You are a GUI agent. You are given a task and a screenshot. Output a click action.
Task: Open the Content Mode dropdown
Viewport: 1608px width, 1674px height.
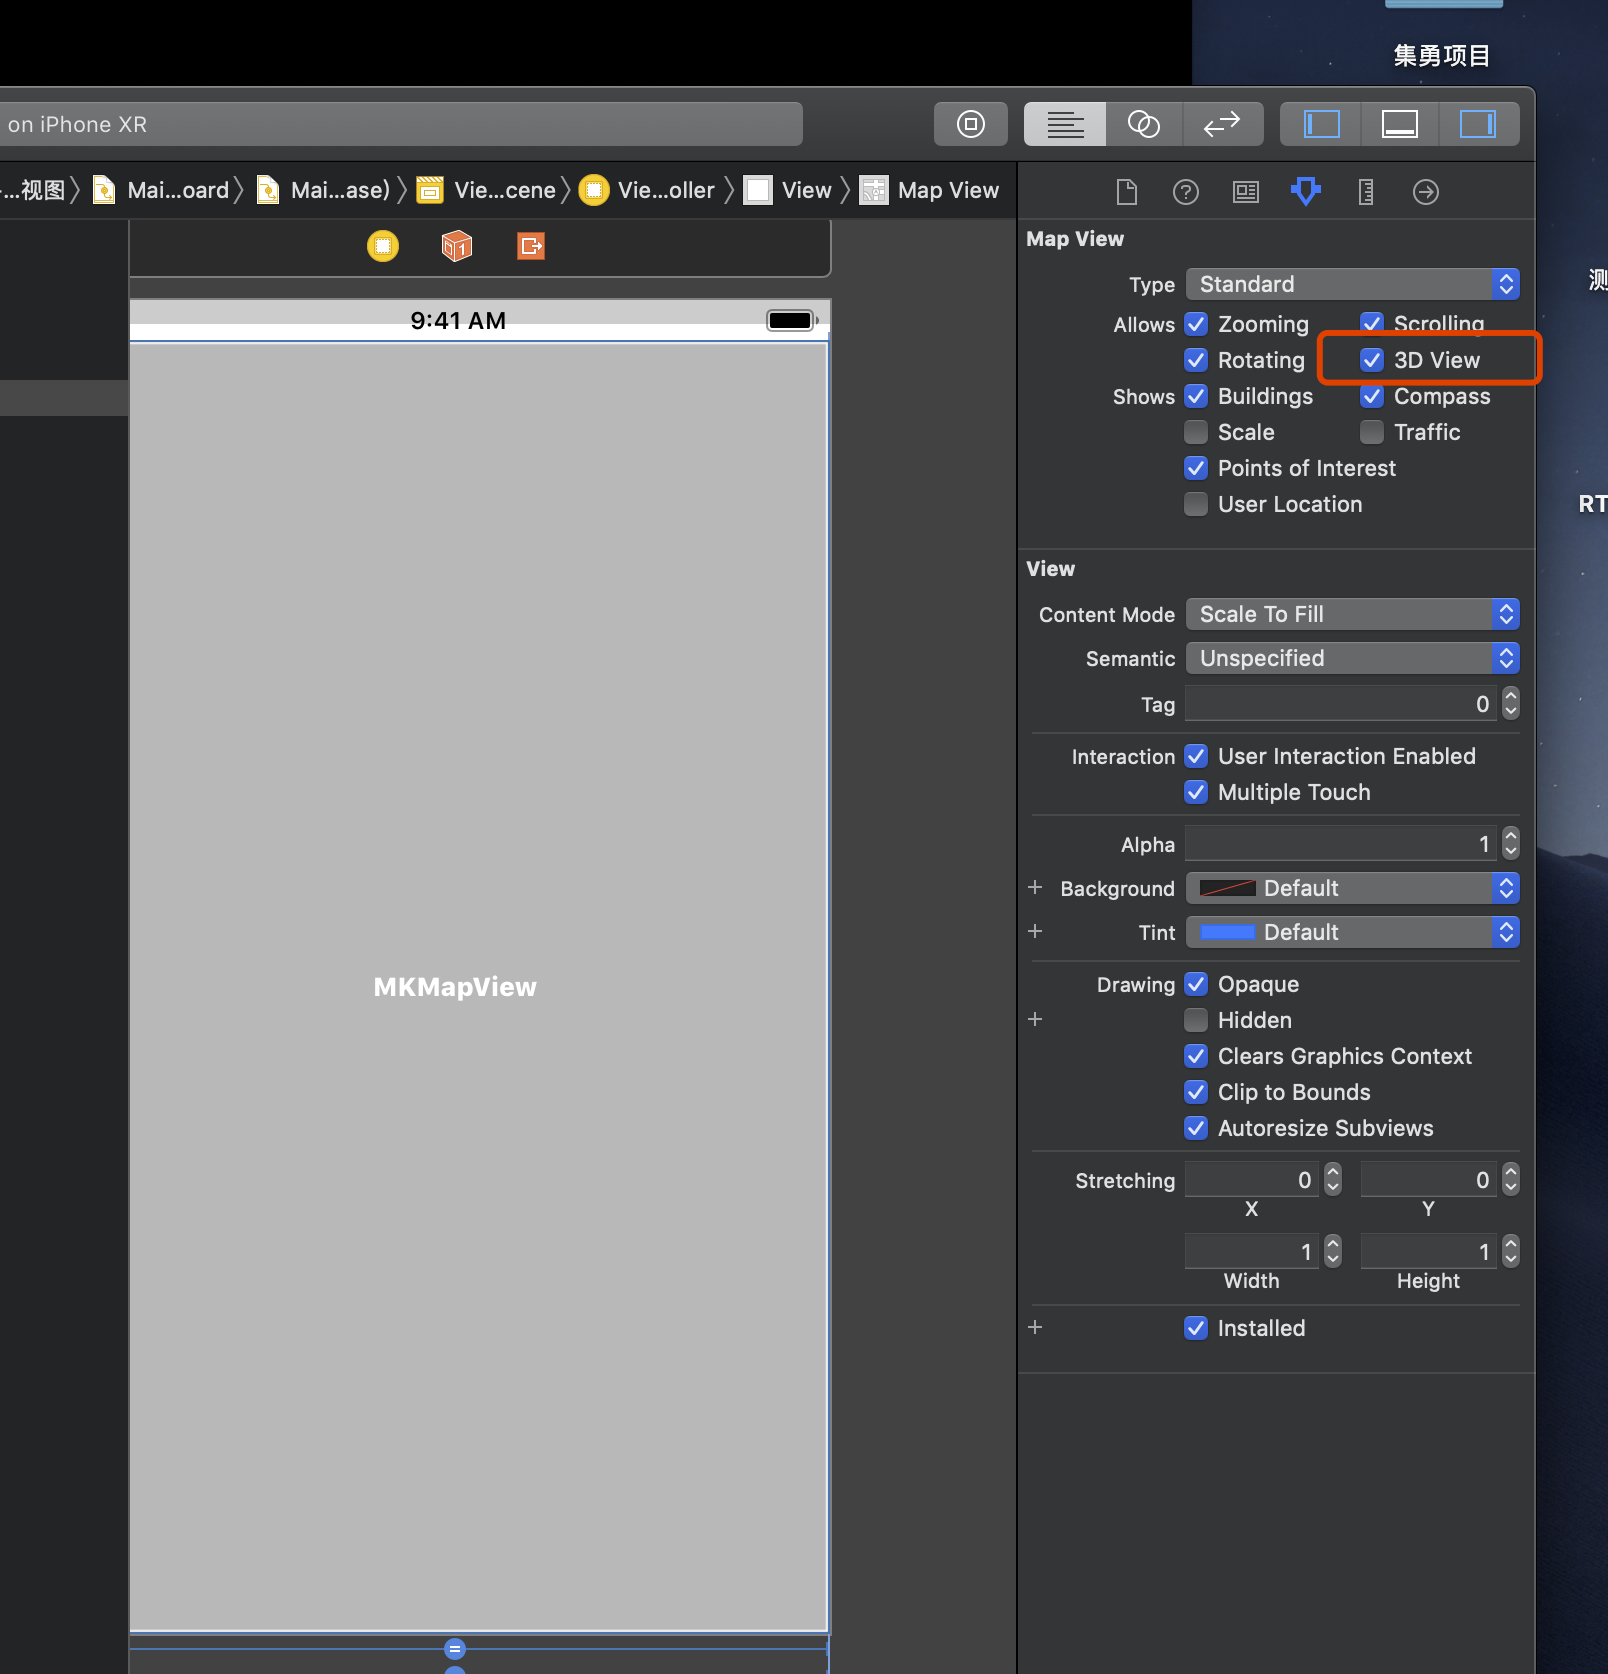1352,614
